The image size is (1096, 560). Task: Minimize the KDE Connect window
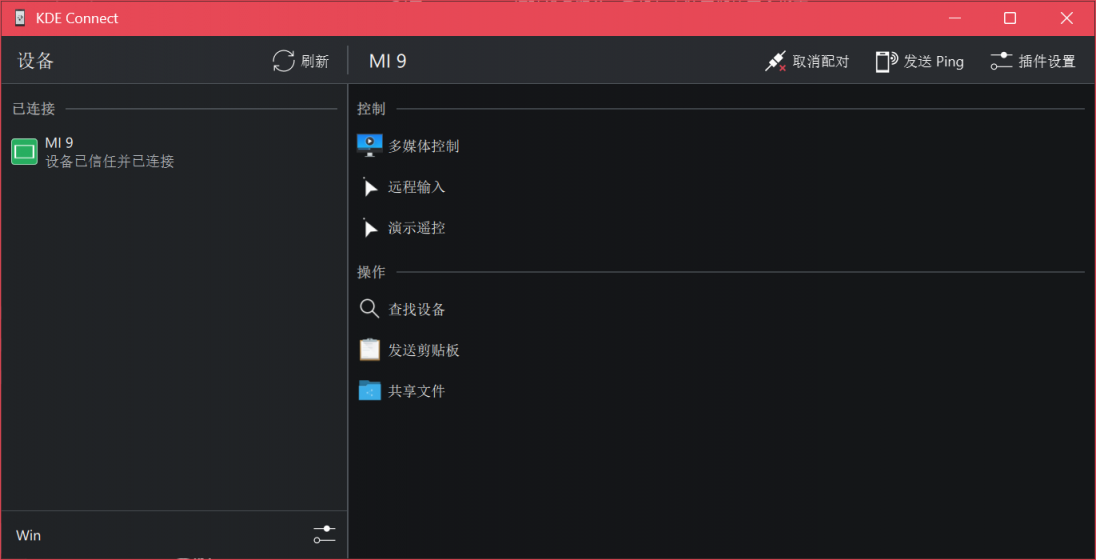coord(955,18)
